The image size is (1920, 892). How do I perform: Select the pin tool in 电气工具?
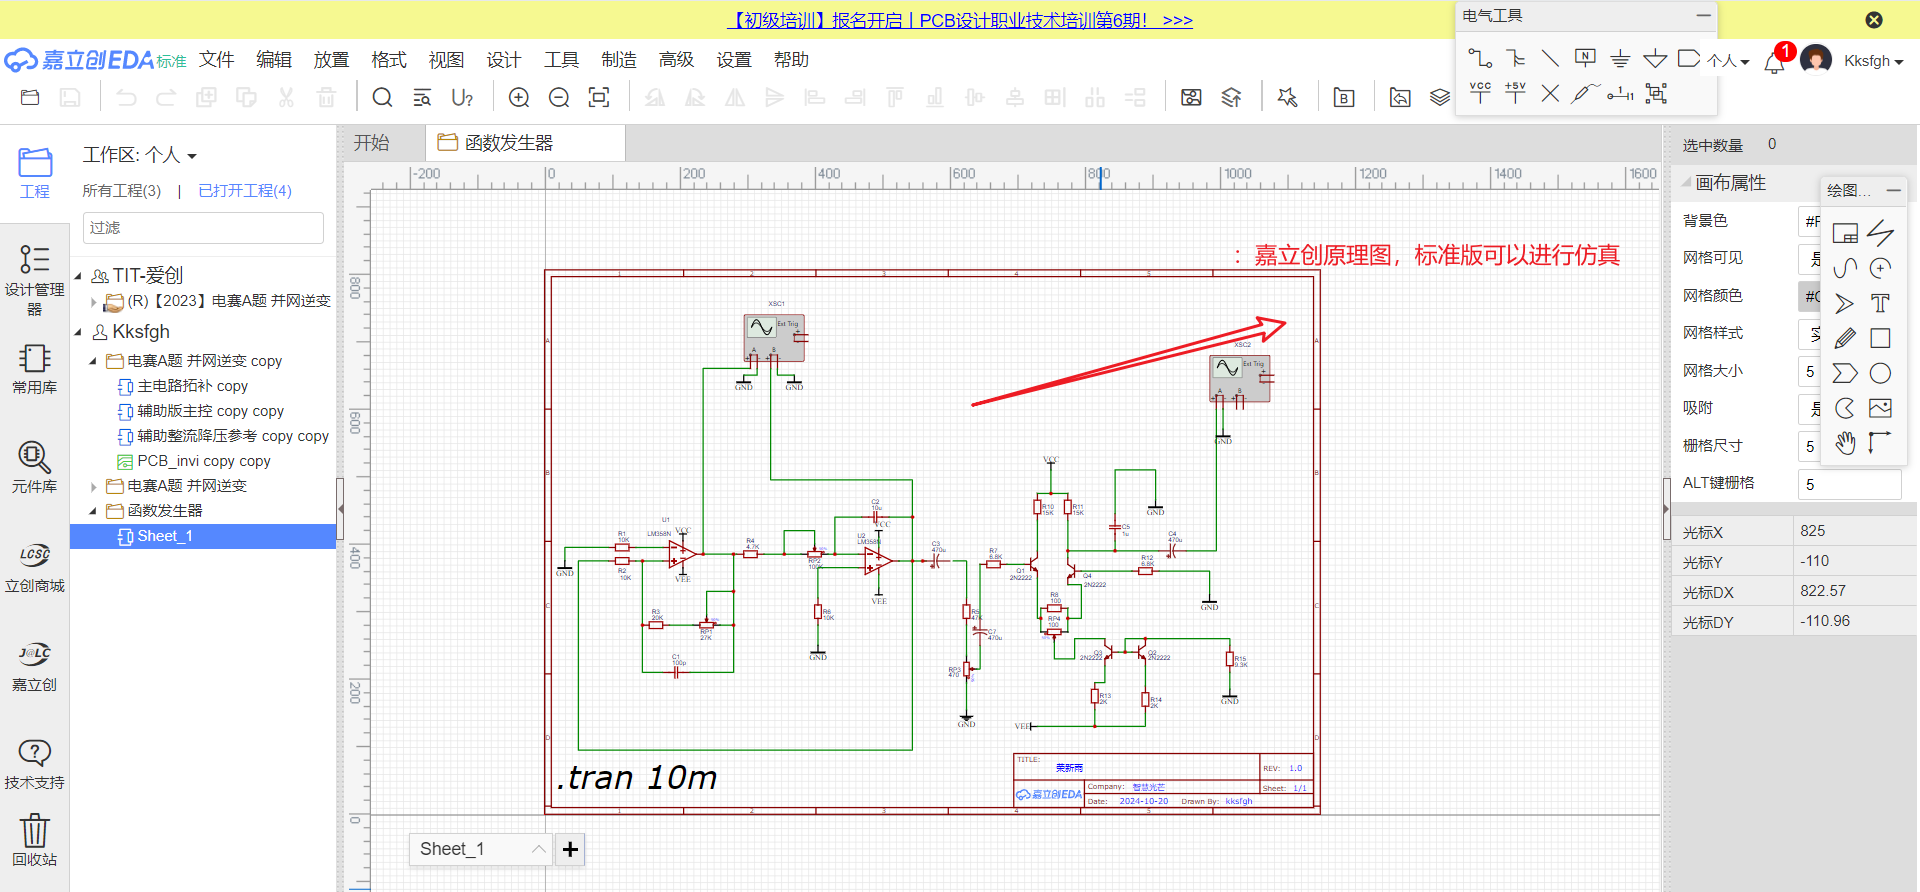click(x=1620, y=93)
